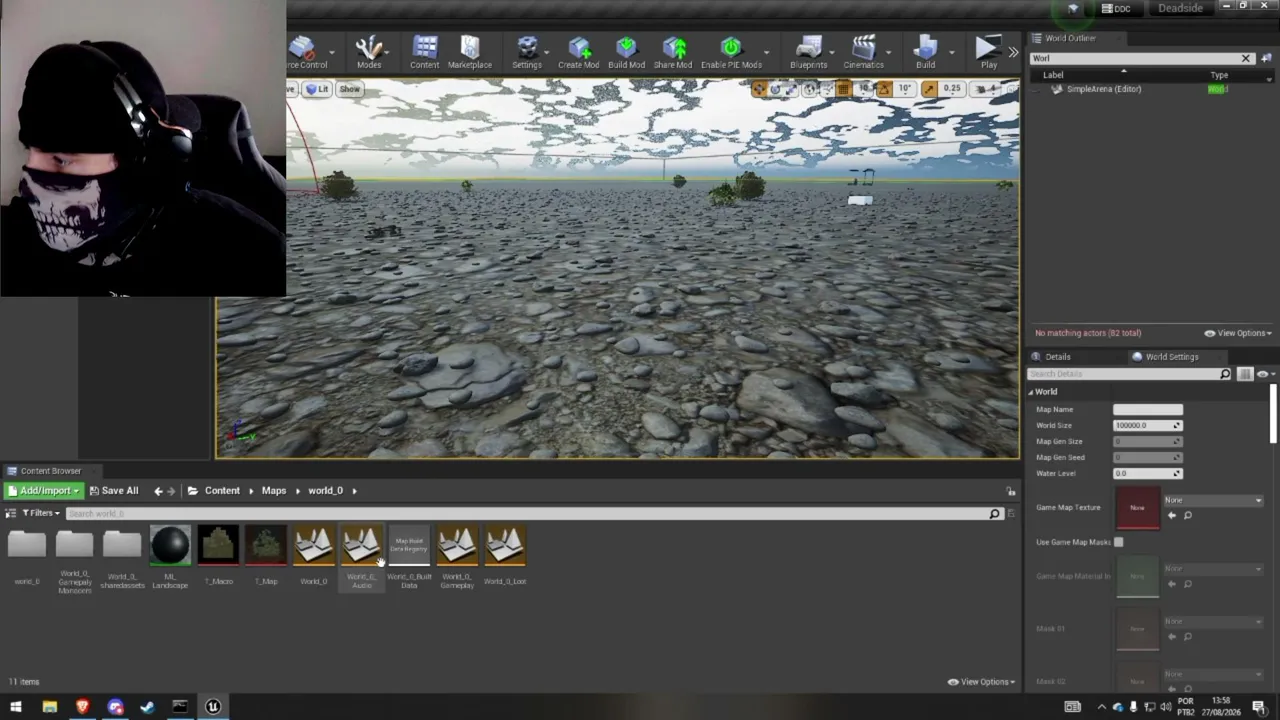Open the Modes toolbar button

point(369,52)
